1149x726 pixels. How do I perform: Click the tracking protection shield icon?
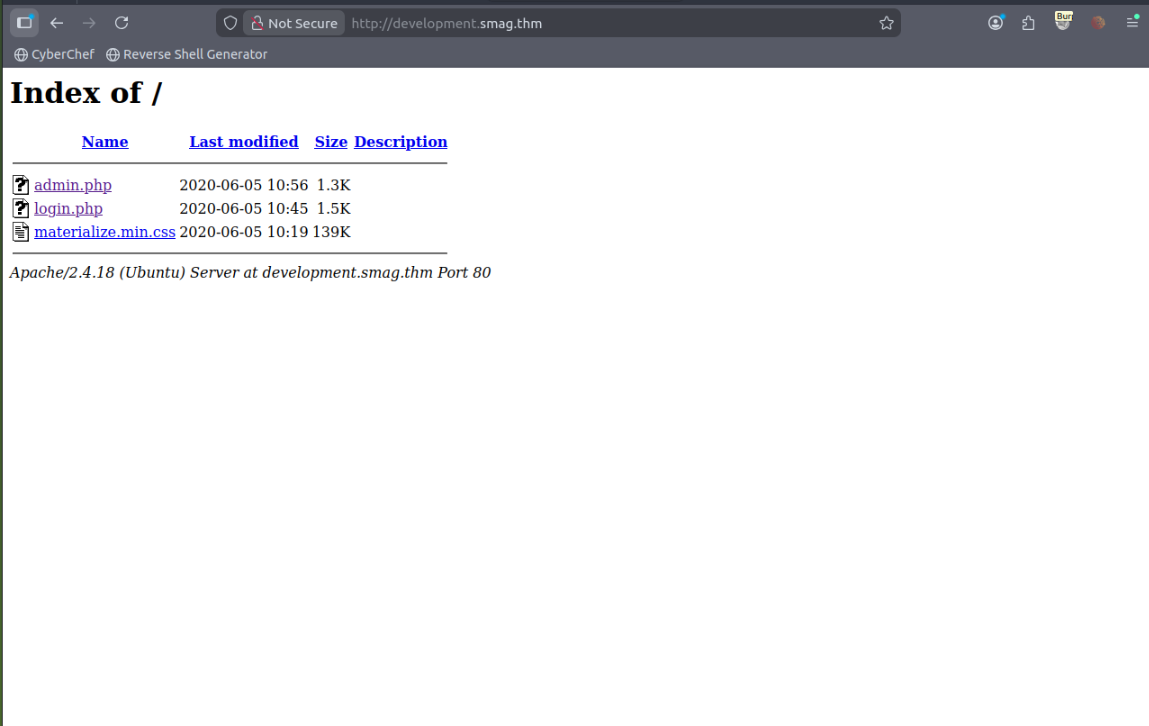click(x=230, y=23)
